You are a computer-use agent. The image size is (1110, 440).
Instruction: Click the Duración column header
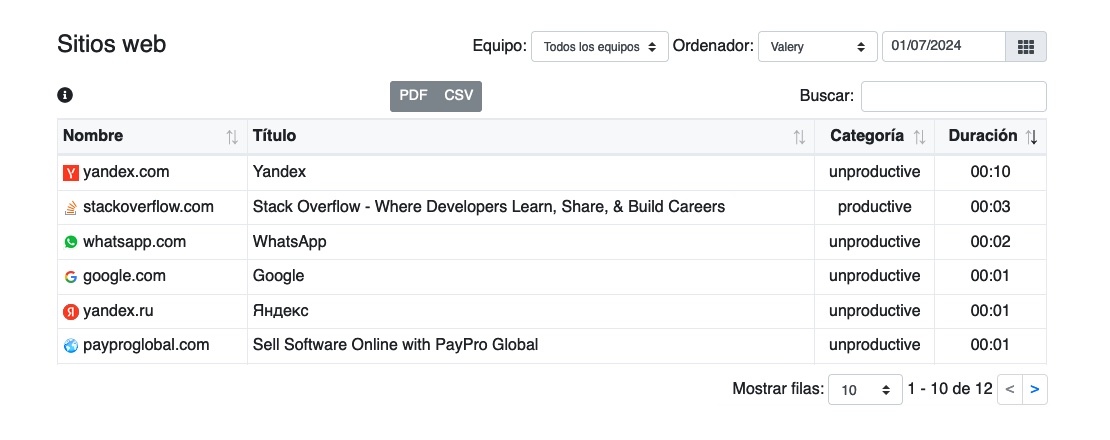click(990, 136)
